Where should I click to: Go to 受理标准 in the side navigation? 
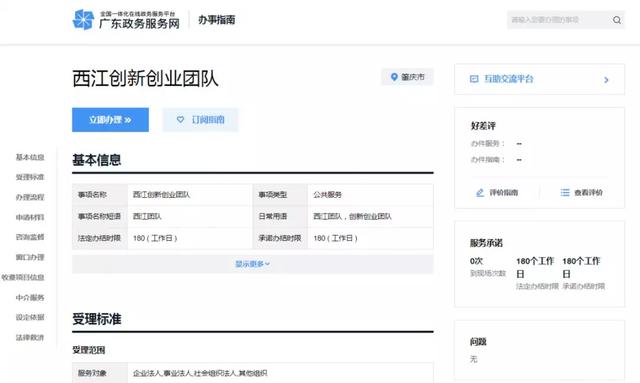coord(30,177)
